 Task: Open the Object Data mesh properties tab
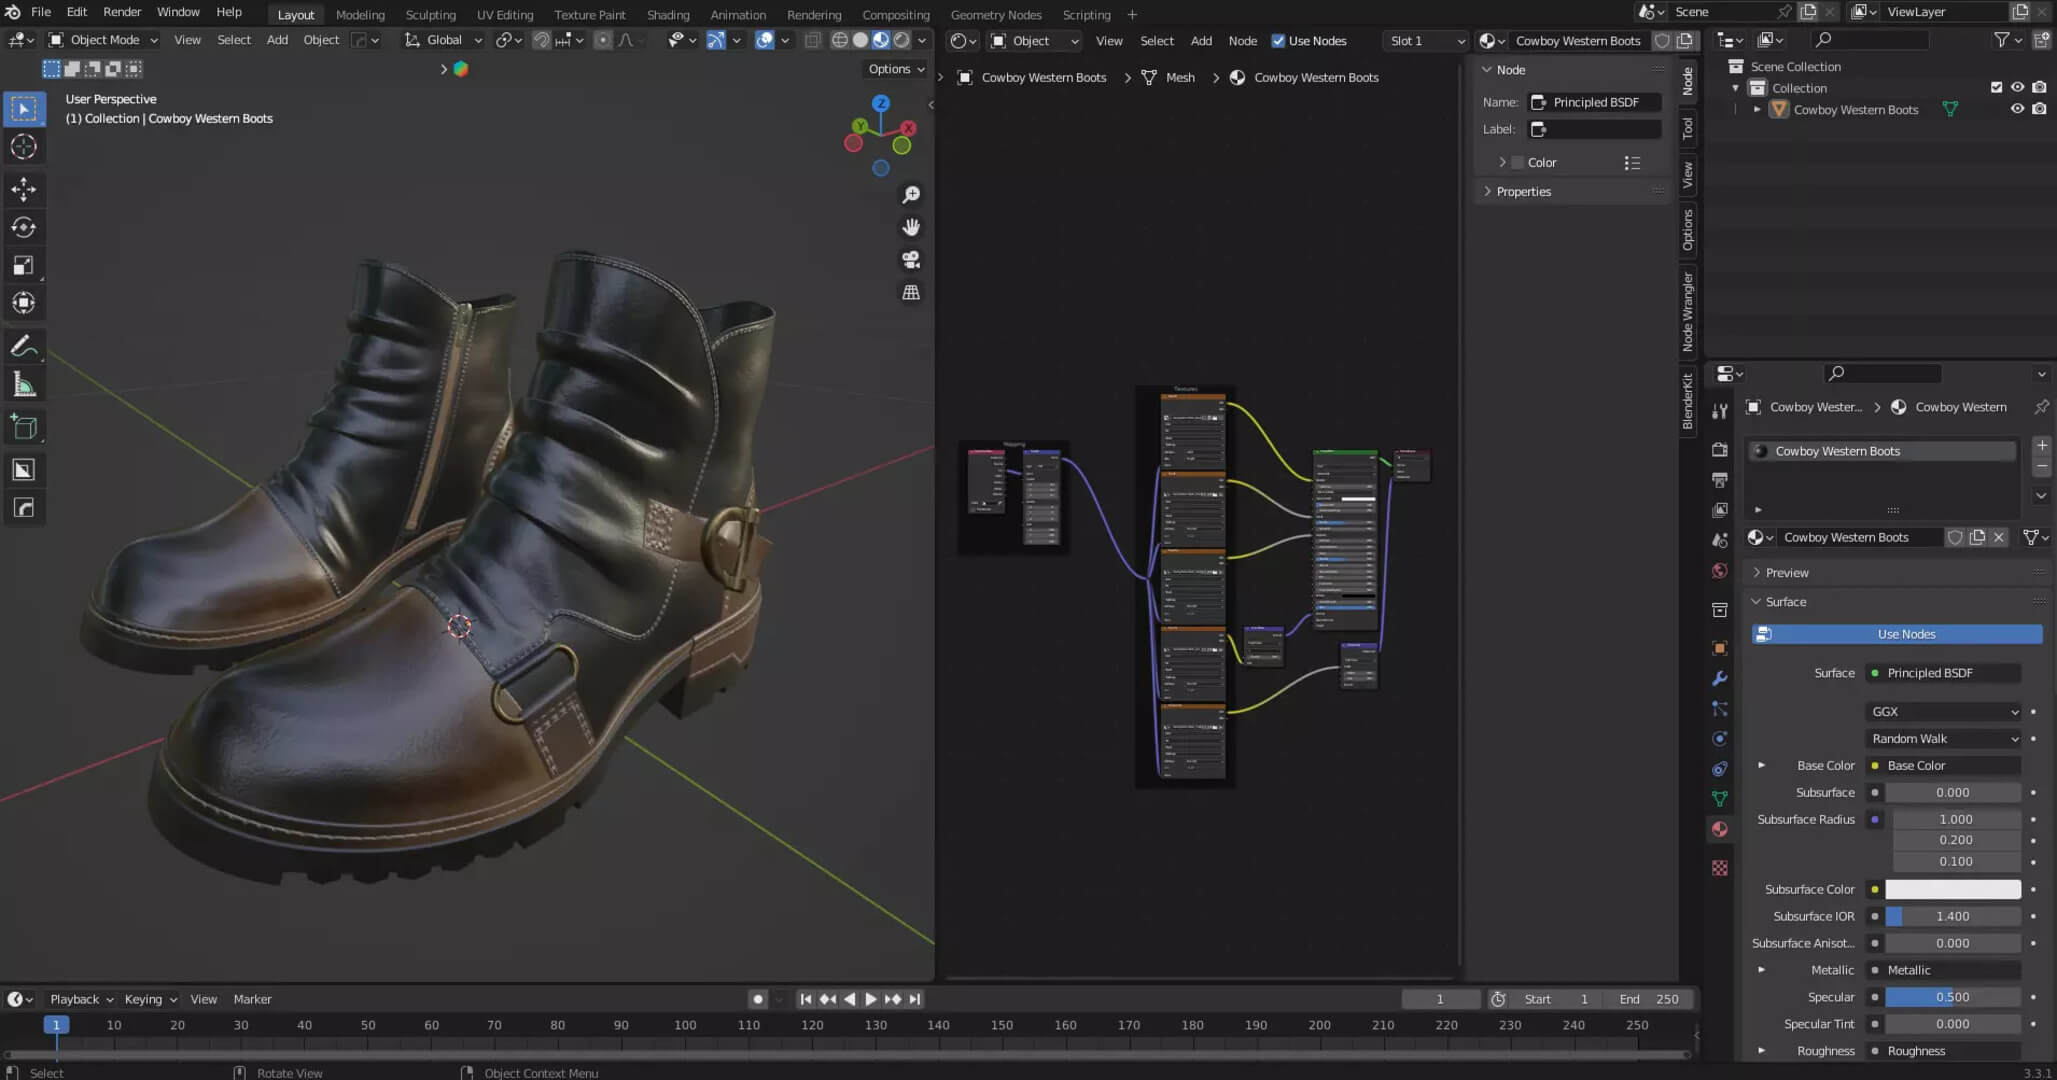pos(1720,799)
